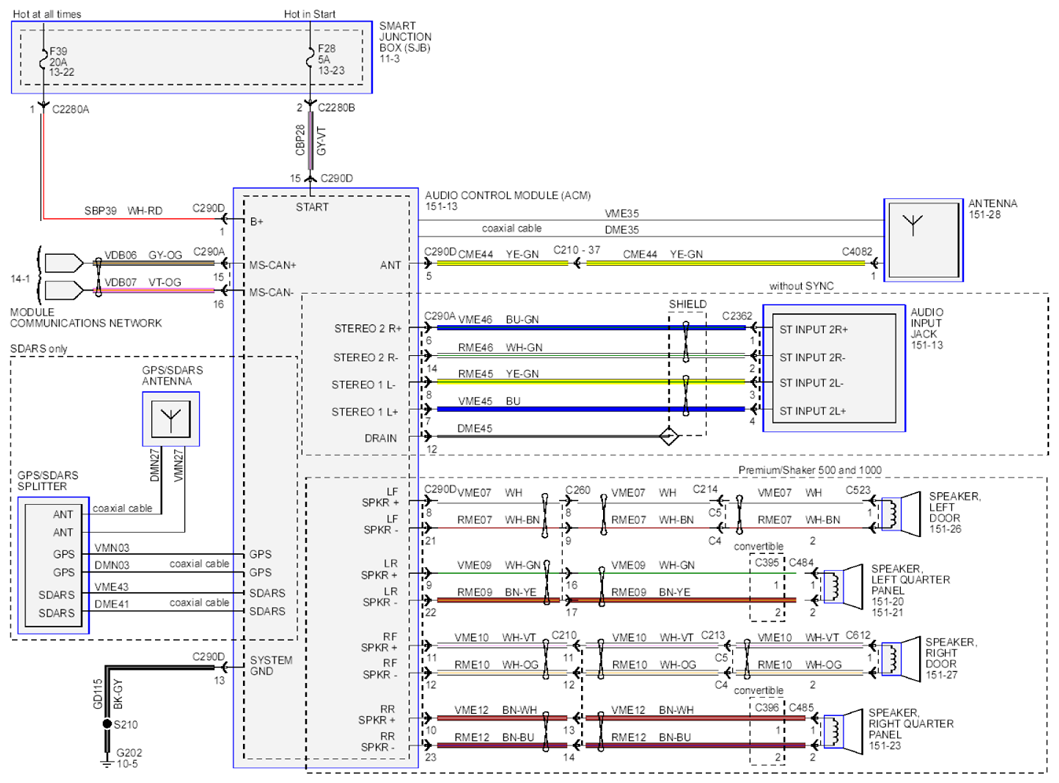Screen dimensions: 1059x783
Task: Select the CBP28 vertical wire label
Action: (x=301, y=140)
